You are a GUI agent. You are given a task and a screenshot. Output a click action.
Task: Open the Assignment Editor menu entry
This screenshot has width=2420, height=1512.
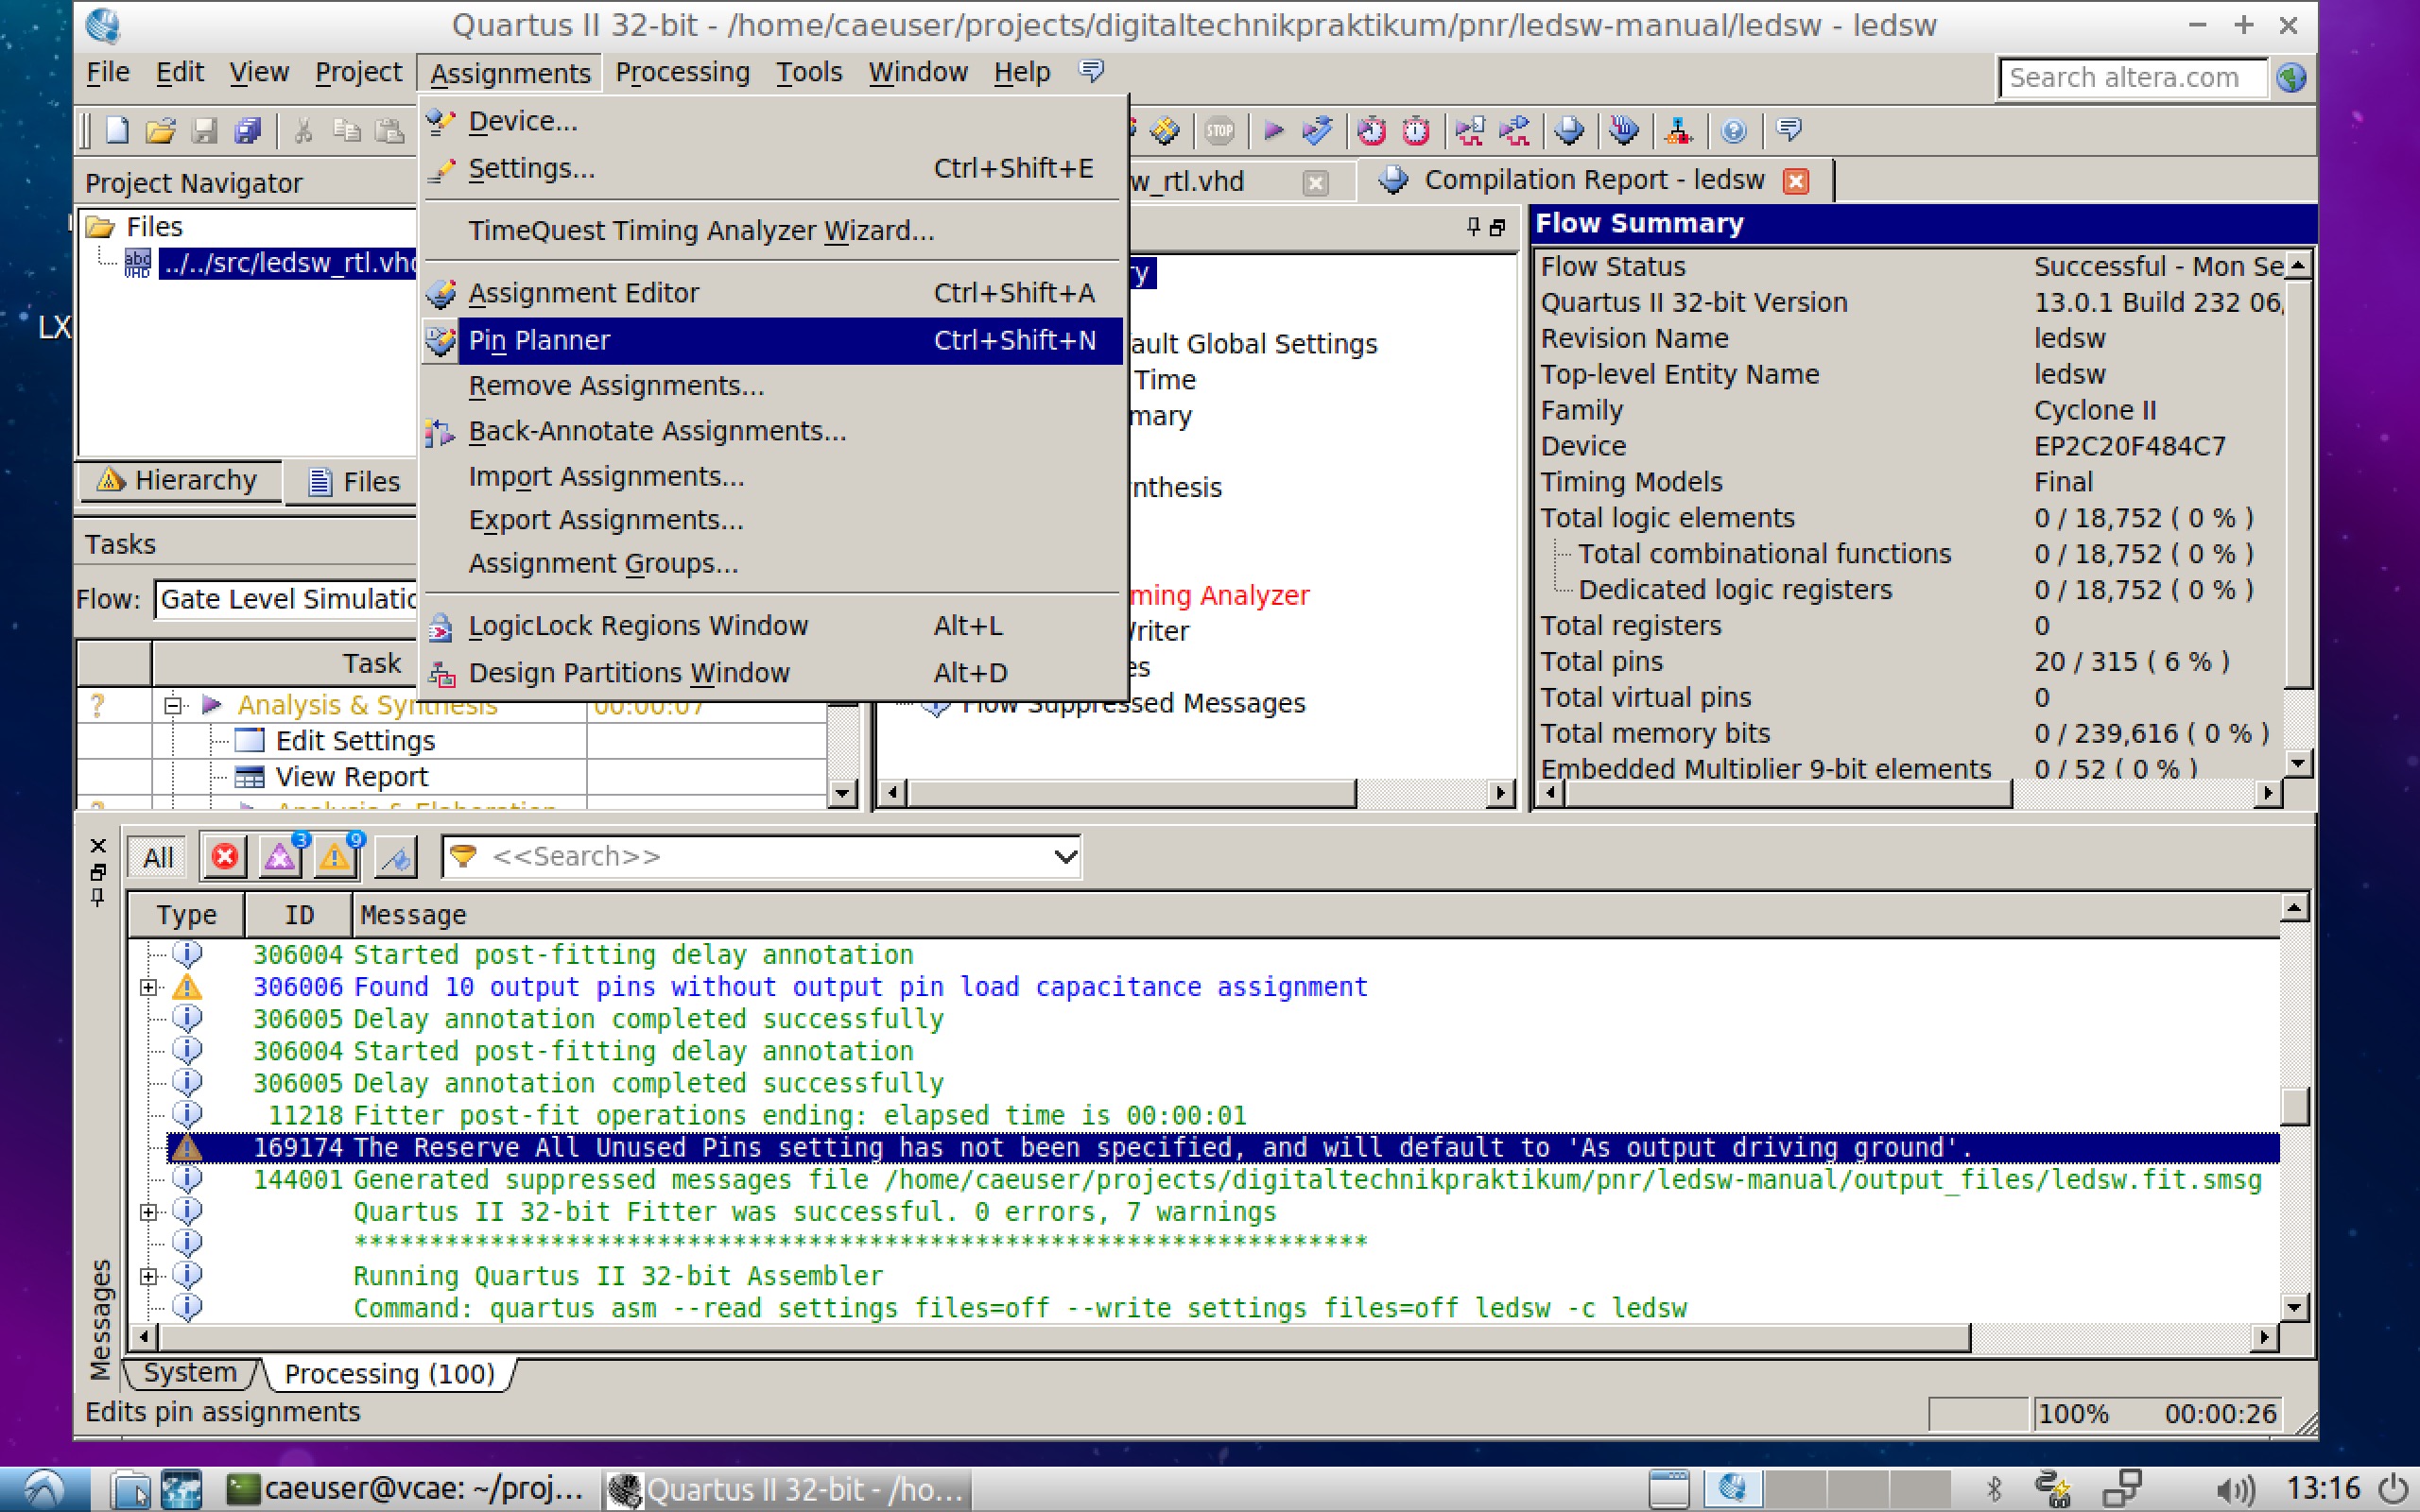[x=772, y=293]
